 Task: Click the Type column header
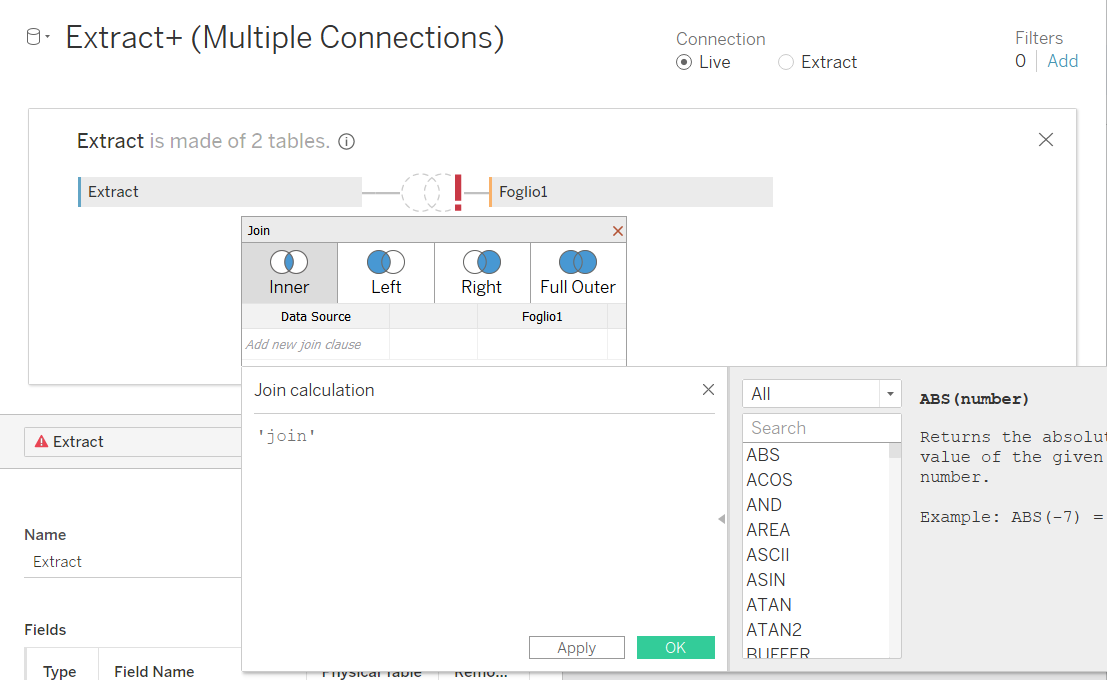click(x=59, y=671)
